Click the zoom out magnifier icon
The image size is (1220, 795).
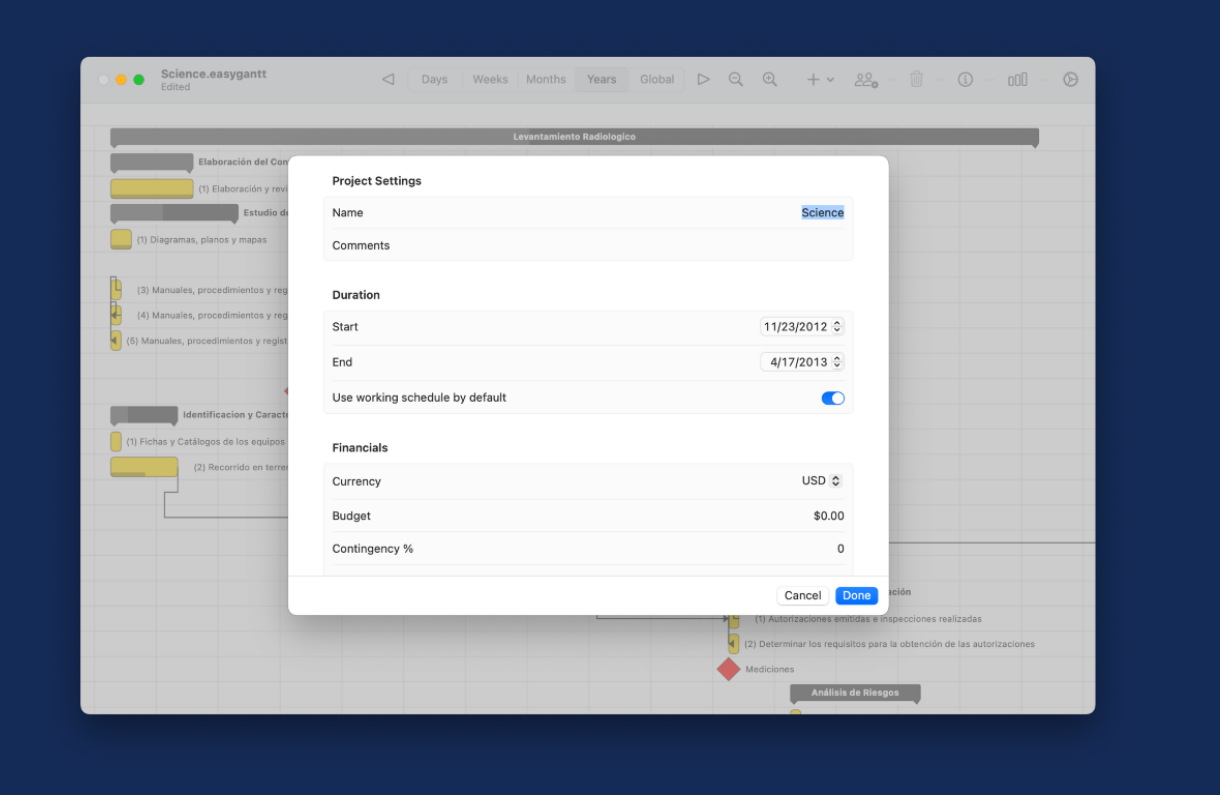(x=736, y=80)
